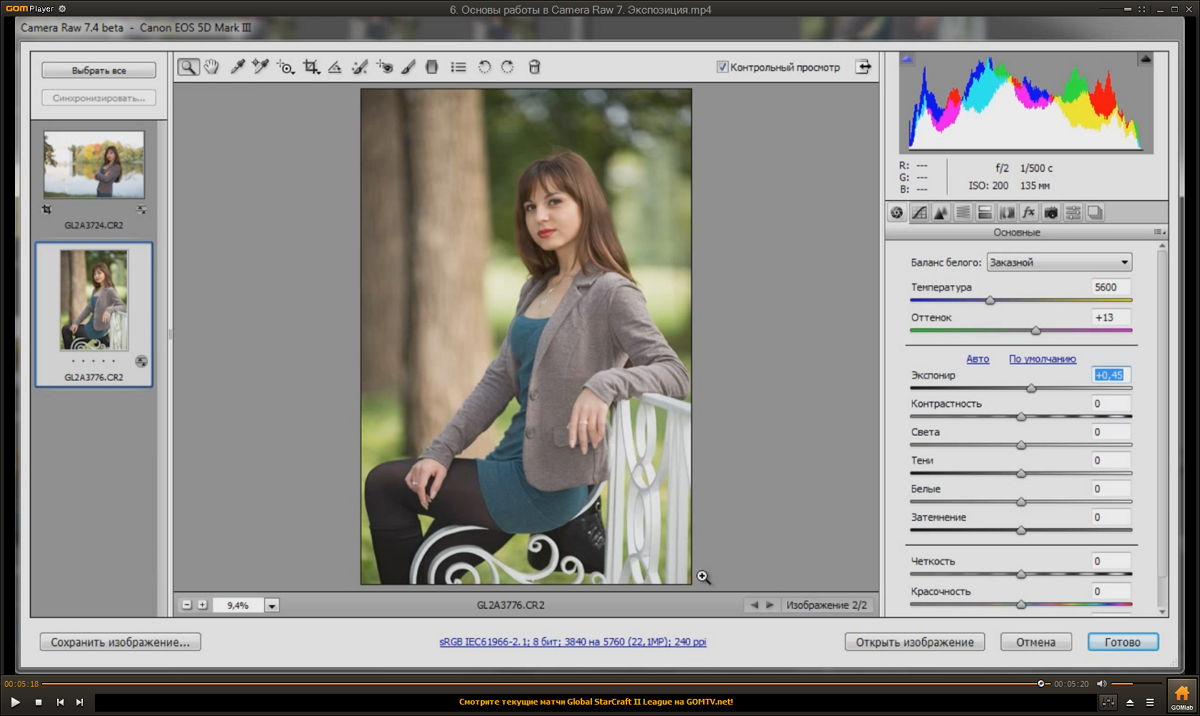Toggle full screen mode icon
Viewport: 1200px width, 716px height.
[862, 67]
